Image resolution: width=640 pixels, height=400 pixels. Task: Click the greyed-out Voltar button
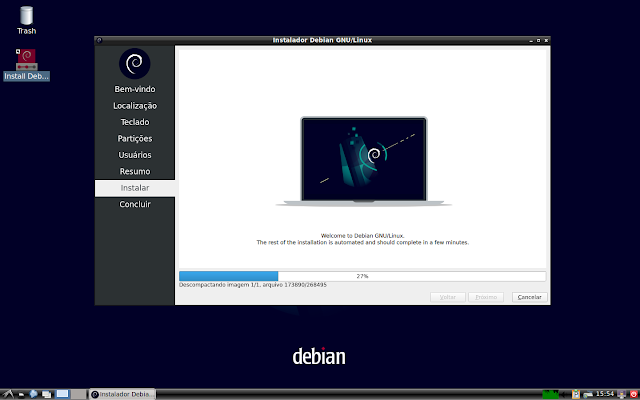448,297
